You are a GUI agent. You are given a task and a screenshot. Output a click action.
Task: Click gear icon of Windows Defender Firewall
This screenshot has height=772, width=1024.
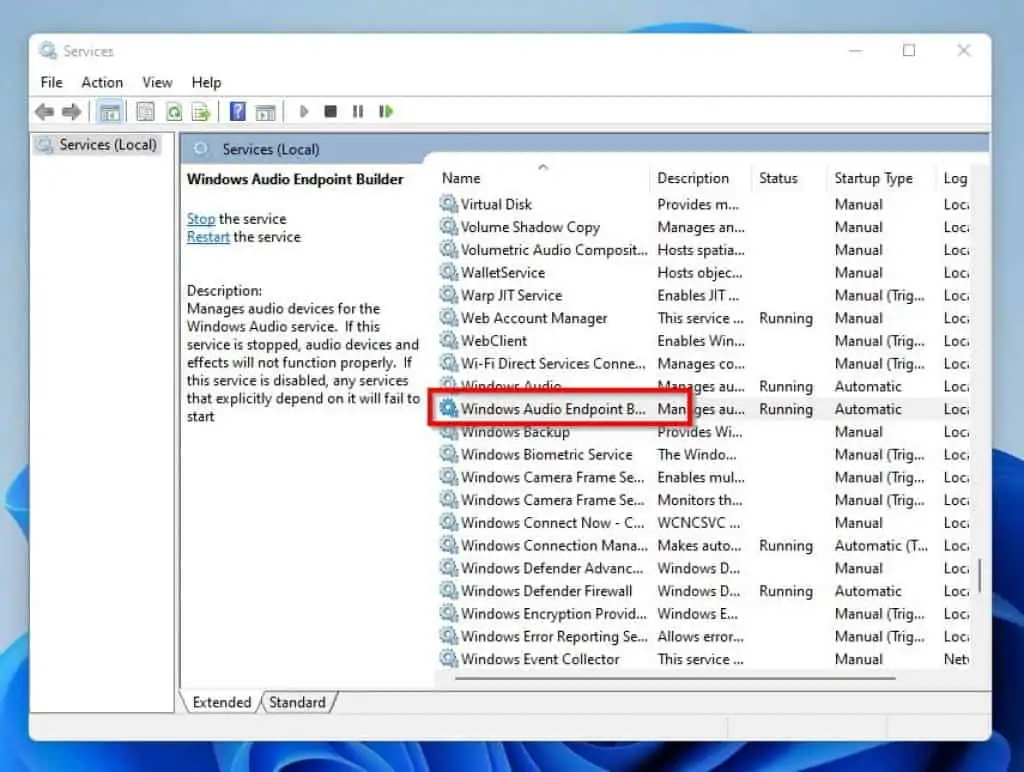(x=449, y=591)
